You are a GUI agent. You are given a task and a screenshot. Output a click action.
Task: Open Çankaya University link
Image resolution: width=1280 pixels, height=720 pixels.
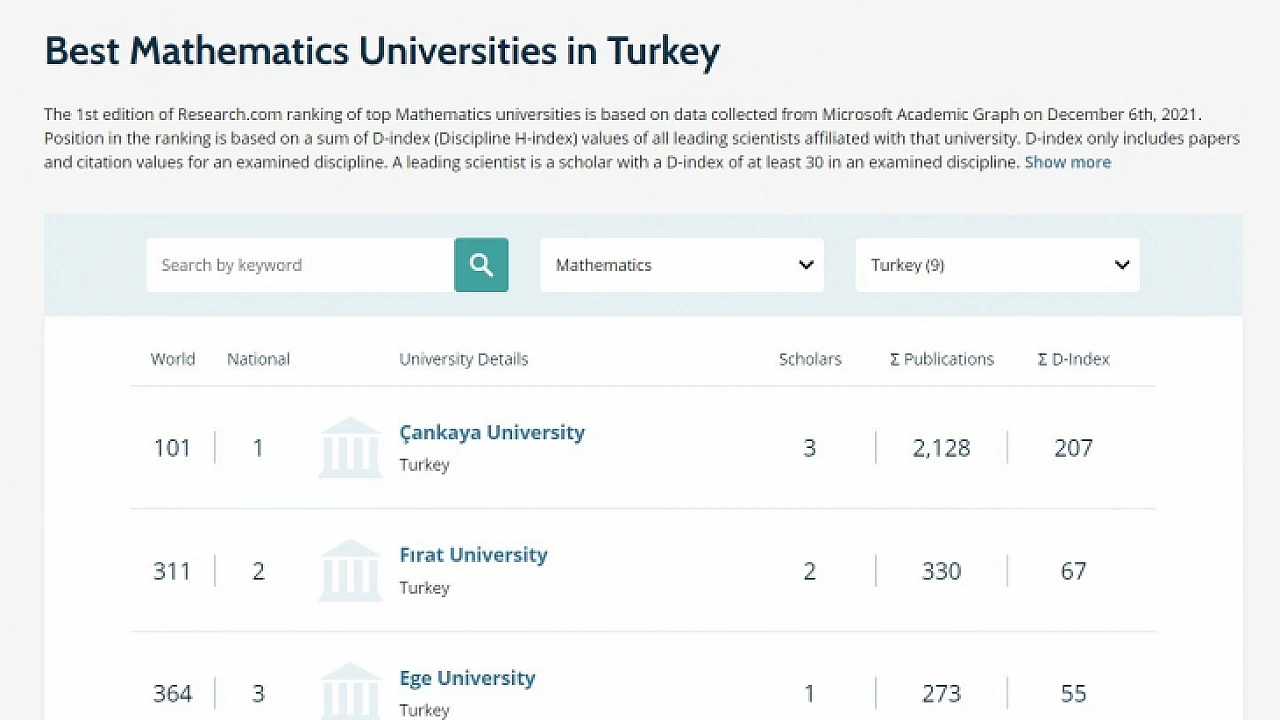(x=492, y=433)
